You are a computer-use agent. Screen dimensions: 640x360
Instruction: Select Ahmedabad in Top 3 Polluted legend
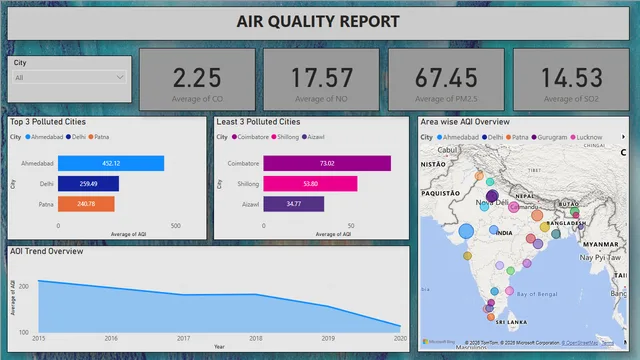(x=44, y=137)
